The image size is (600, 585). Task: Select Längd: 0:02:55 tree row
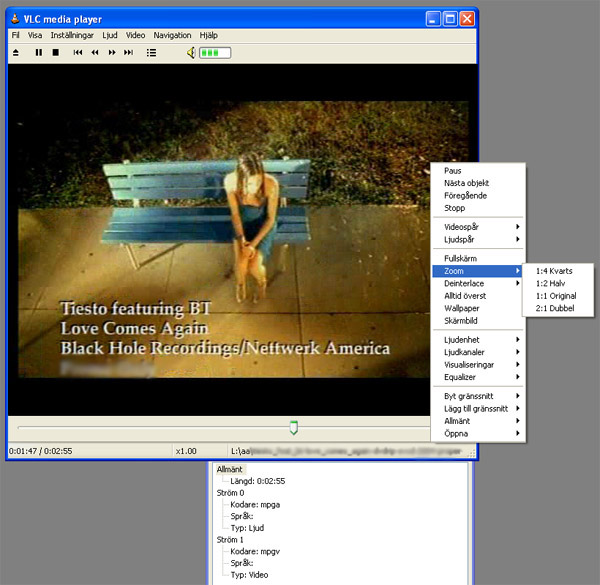coord(258,481)
